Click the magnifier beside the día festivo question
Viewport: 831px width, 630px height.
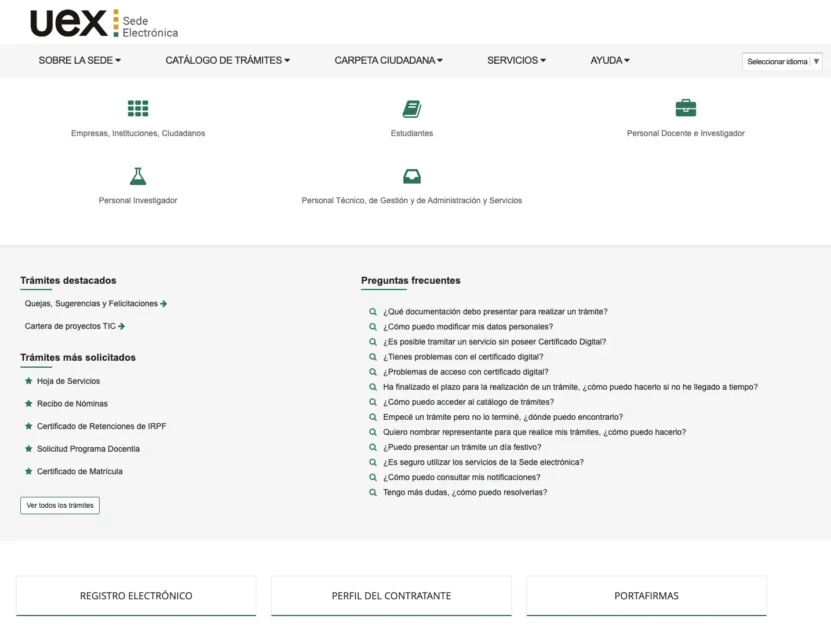[373, 447]
